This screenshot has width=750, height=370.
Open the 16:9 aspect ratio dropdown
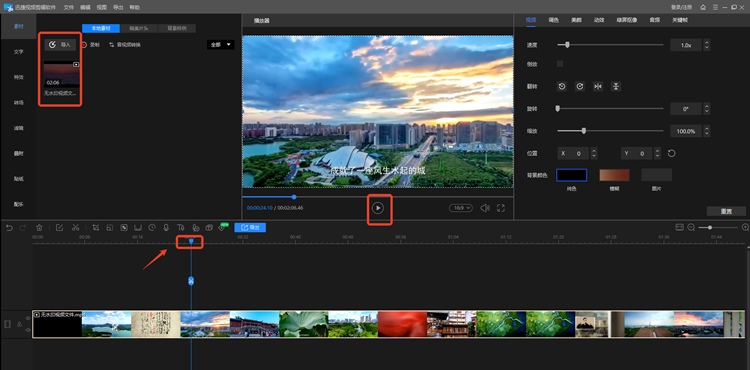click(461, 208)
